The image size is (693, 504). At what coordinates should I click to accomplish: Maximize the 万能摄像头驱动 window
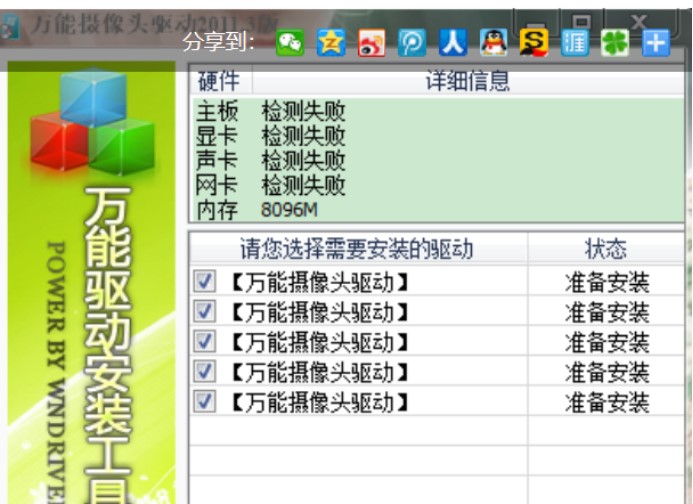pos(581,21)
